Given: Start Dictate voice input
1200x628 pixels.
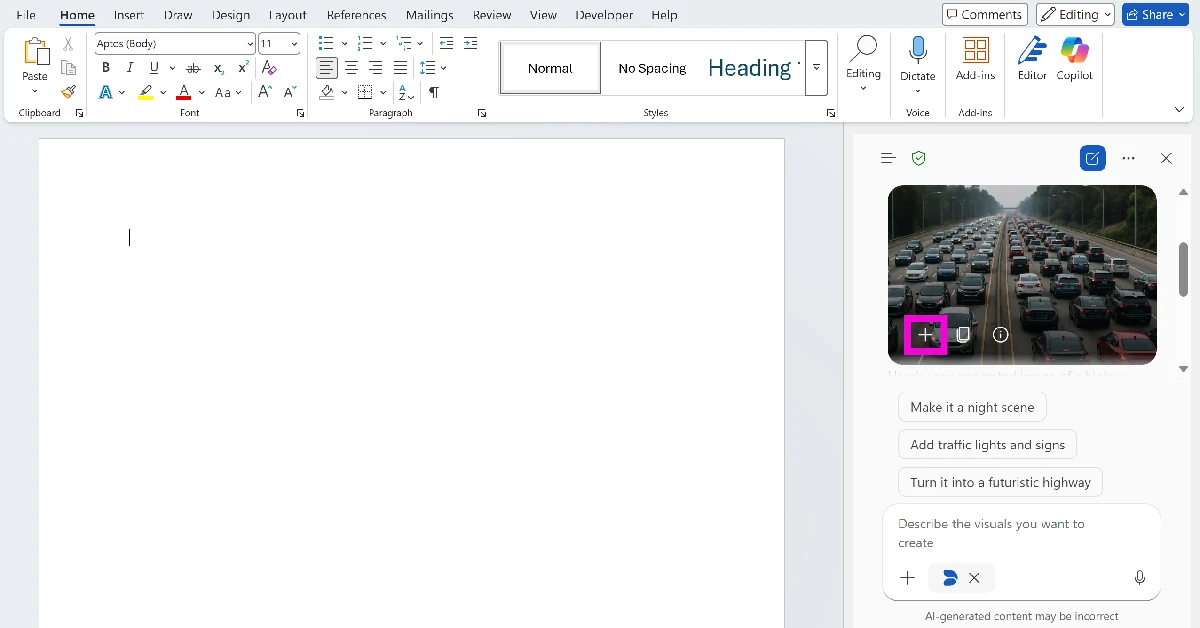Looking at the screenshot, I should pos(917,60).
